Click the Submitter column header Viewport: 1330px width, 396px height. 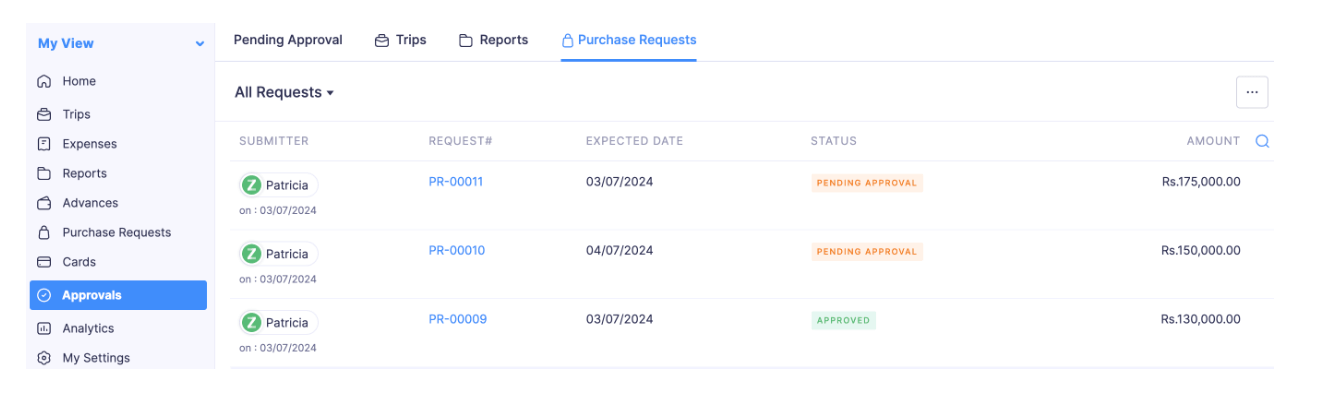point(274,141)
